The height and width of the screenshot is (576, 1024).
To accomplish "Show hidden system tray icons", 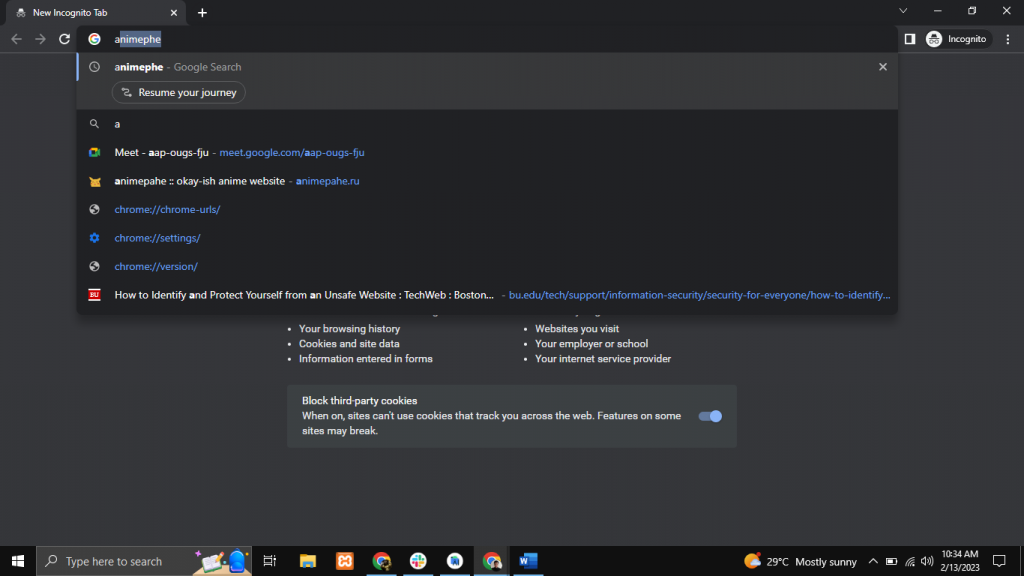I will tap(873, 561).
